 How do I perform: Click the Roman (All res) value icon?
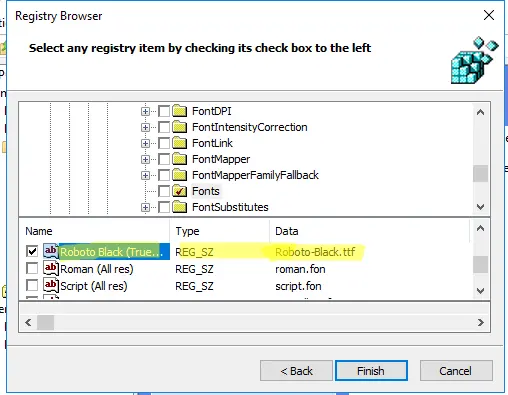(51, 268)
